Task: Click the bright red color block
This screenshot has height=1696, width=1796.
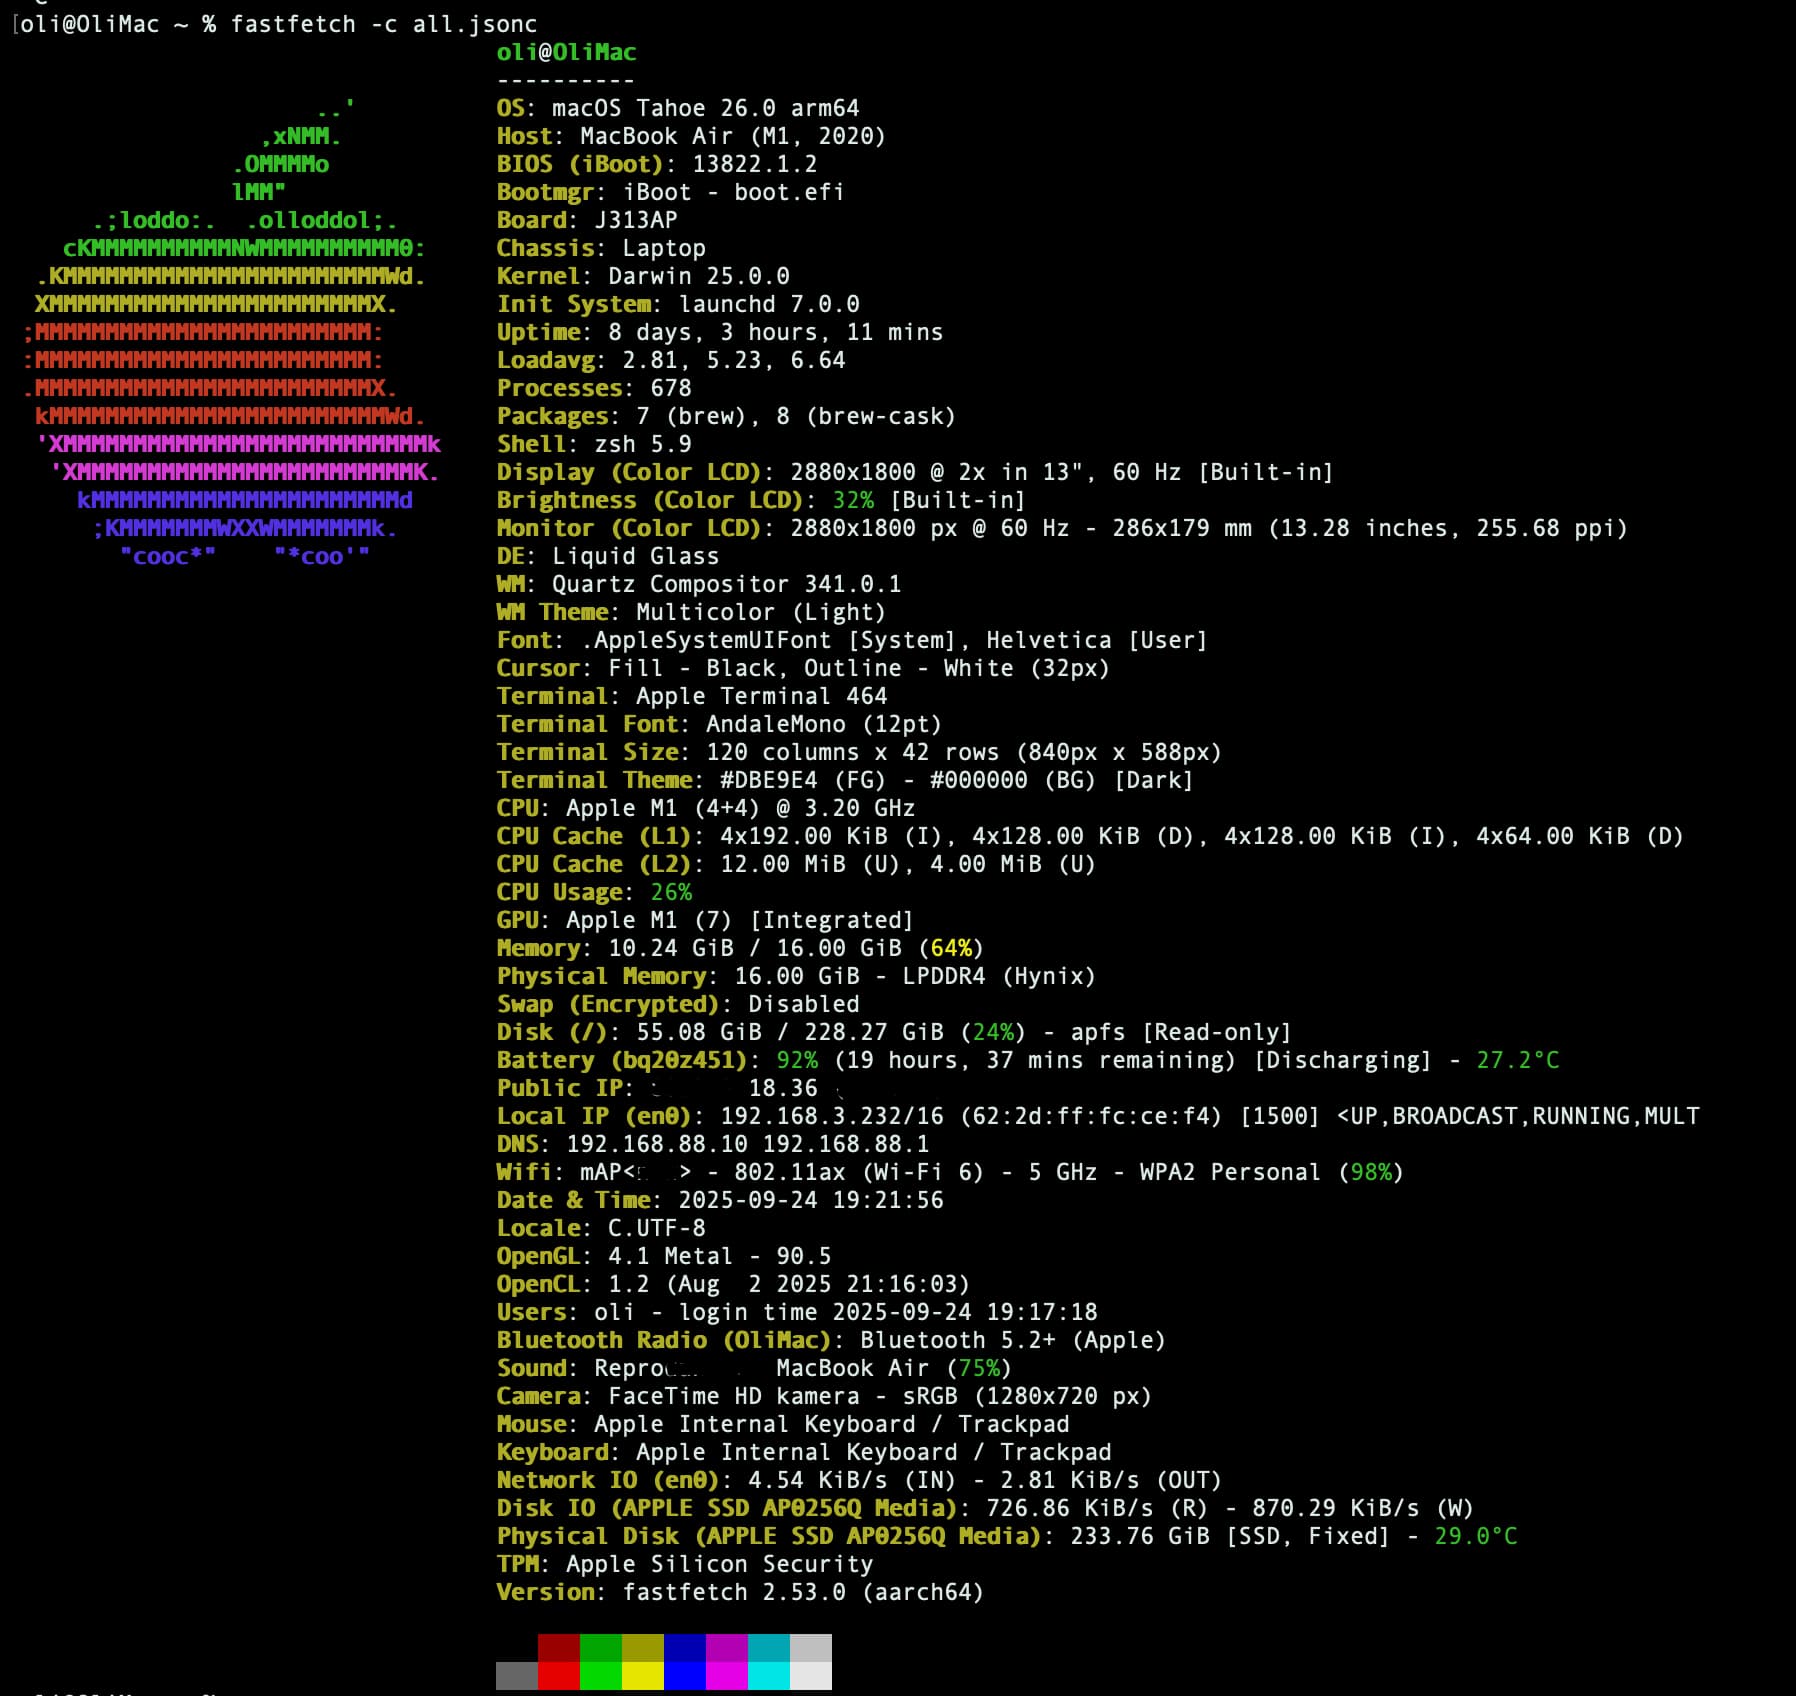Action: [x=558, y=1675]
